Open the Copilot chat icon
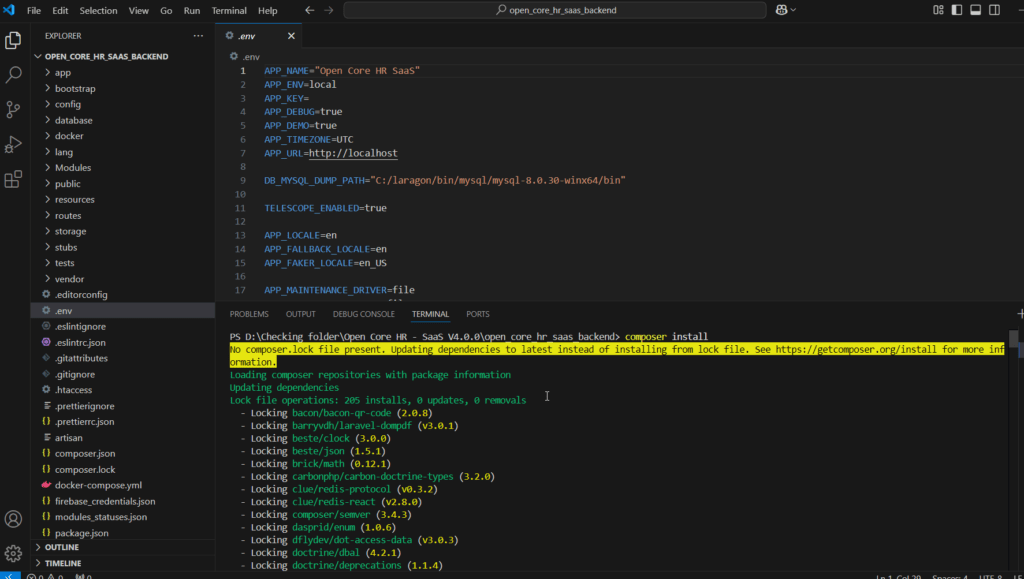 point(782,10)
